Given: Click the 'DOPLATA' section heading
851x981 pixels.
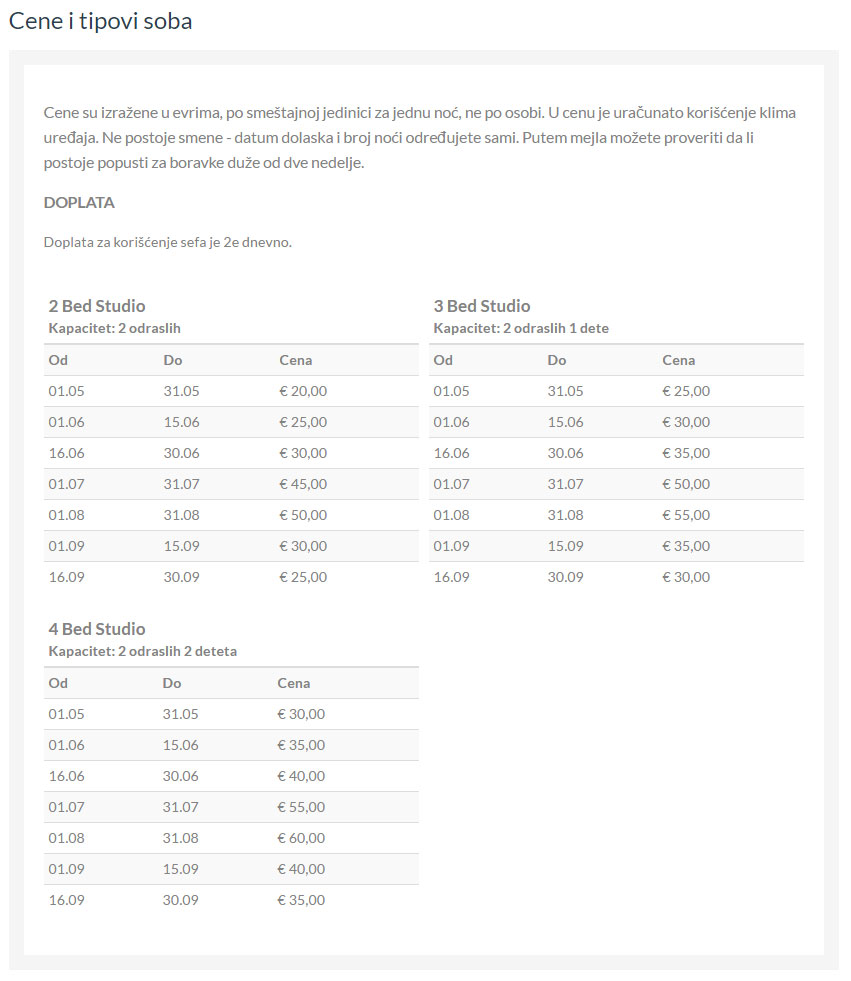Looking at the screenshot, I should point(79,203).
